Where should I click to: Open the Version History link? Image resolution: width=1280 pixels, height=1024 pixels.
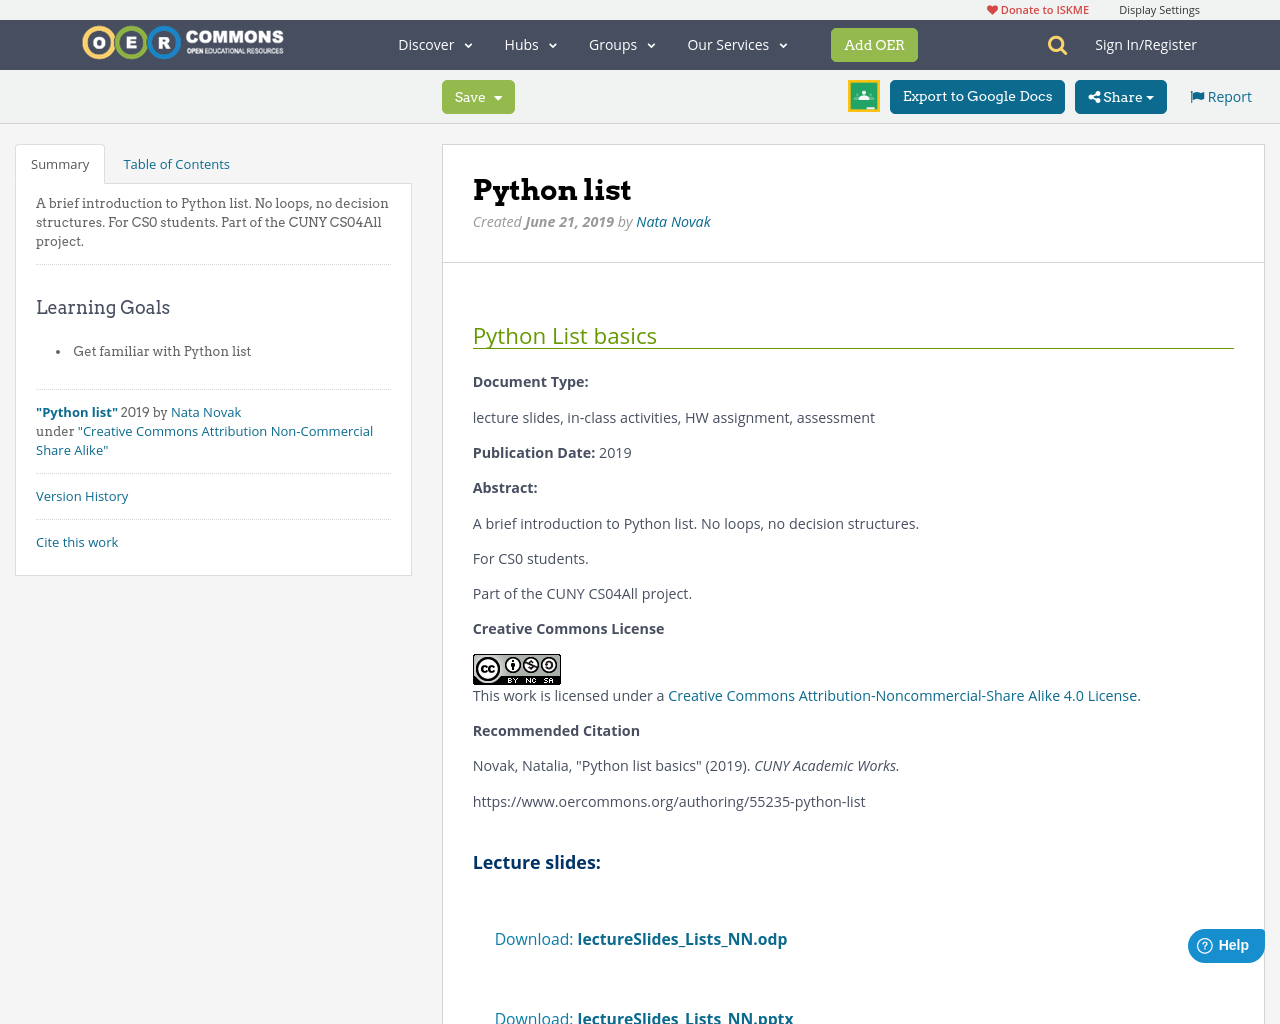tap(82, 496)
